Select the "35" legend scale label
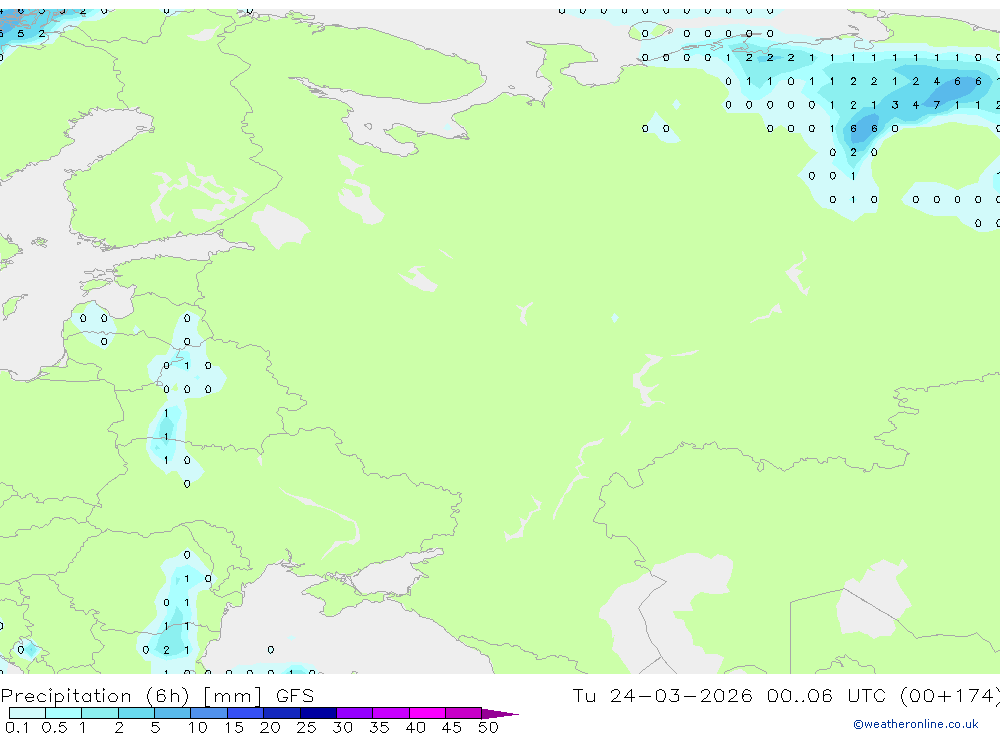Viewport: 1000px width, 733px height. 379,727
